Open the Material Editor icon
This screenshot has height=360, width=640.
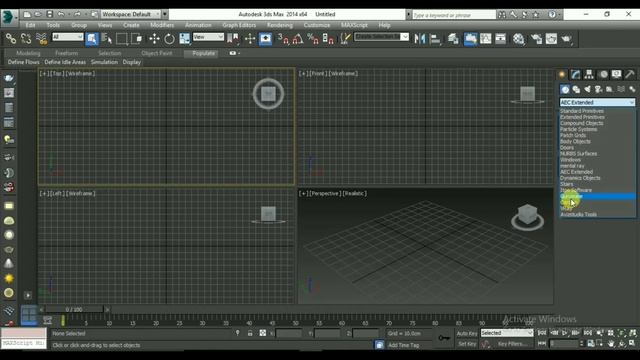[x=519, y=39]
